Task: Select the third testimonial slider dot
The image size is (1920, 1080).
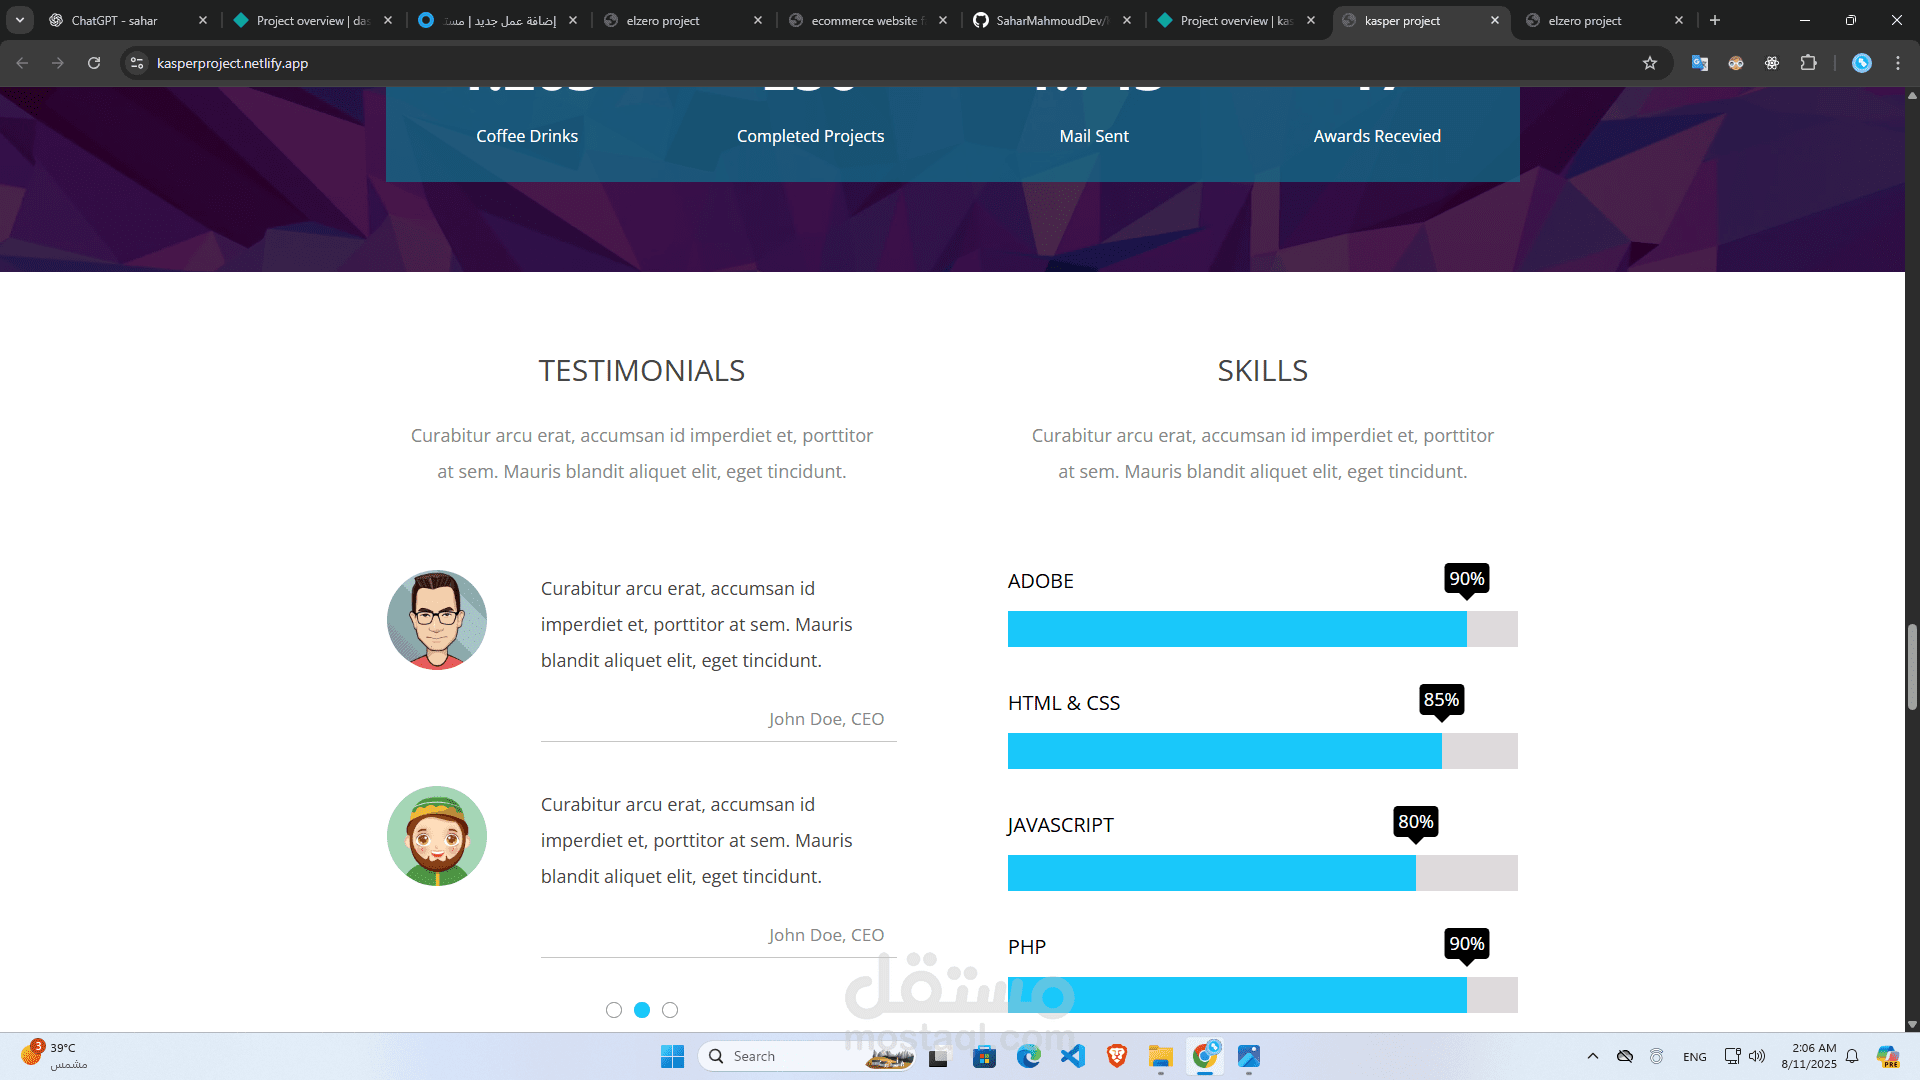Action: [670, 1010]
